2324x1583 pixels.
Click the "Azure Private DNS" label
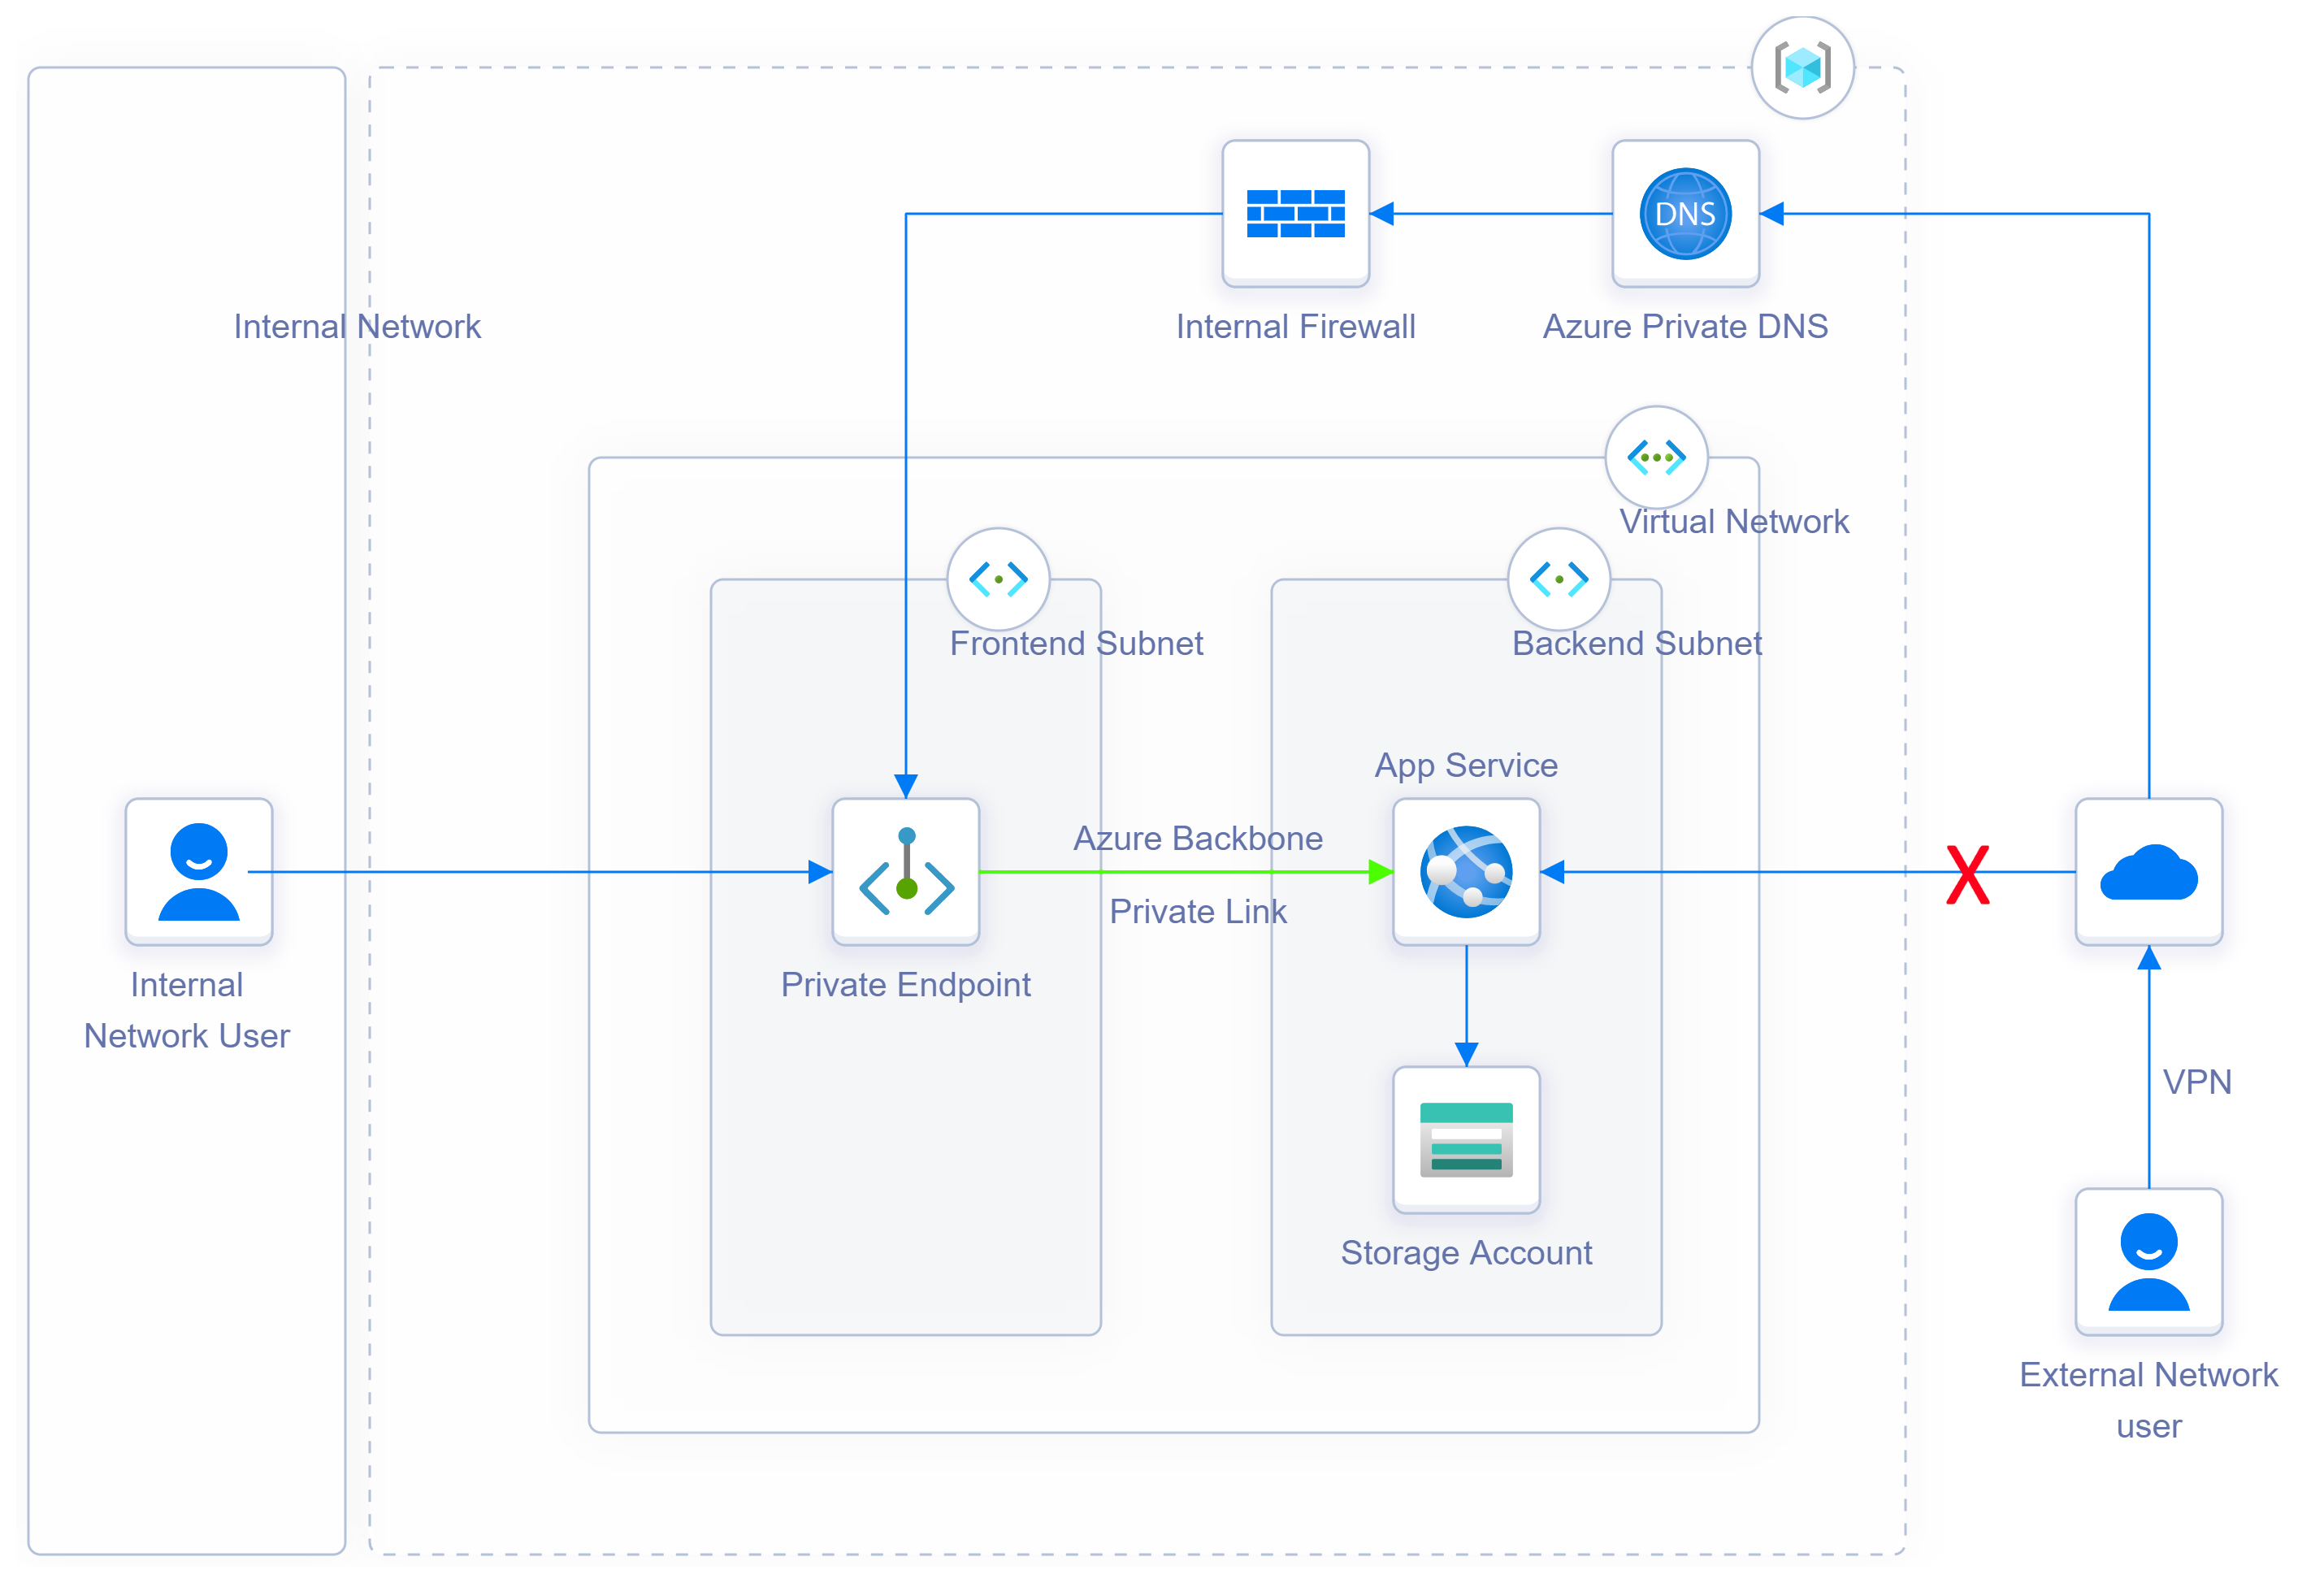tap(1685, 327)
